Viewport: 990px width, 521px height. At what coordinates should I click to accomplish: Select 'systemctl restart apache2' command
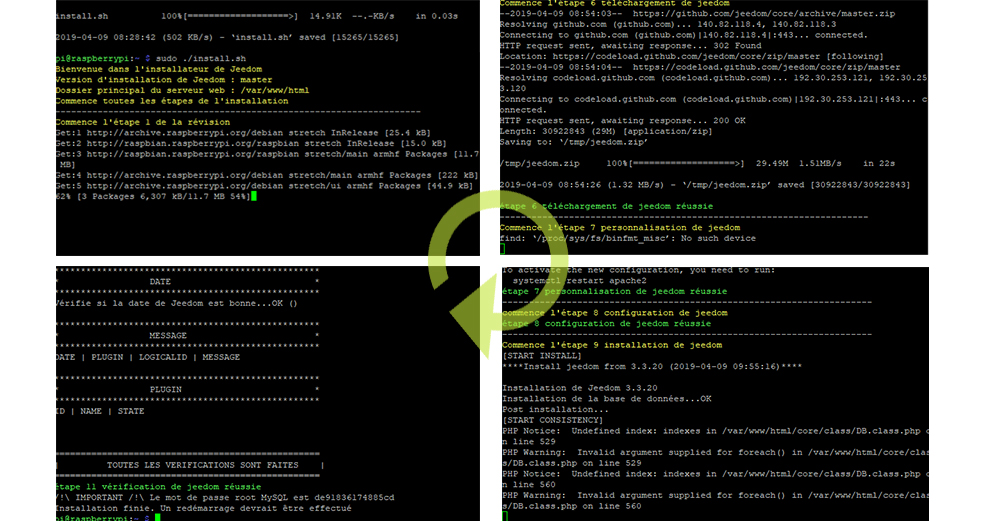point(580,281)
